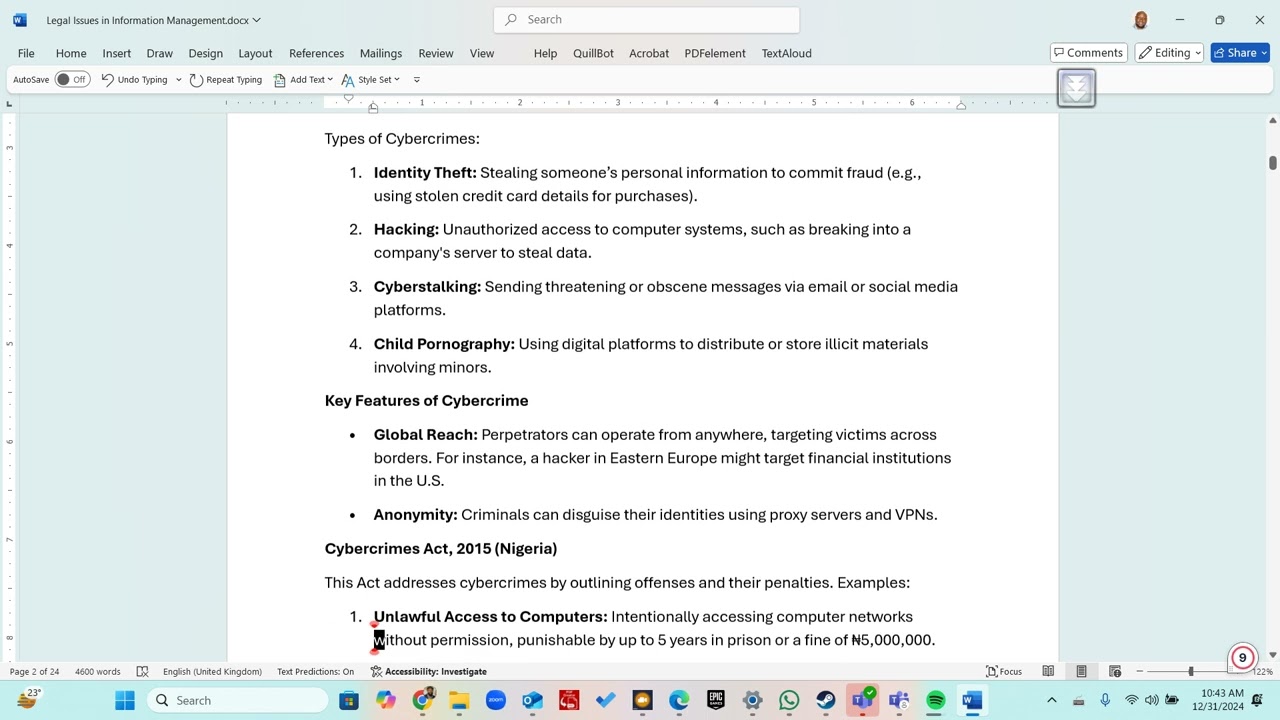Open Spotify from the taskbar
The image size is (1280, 720).
pyautogui.click(x=936, y=700)
